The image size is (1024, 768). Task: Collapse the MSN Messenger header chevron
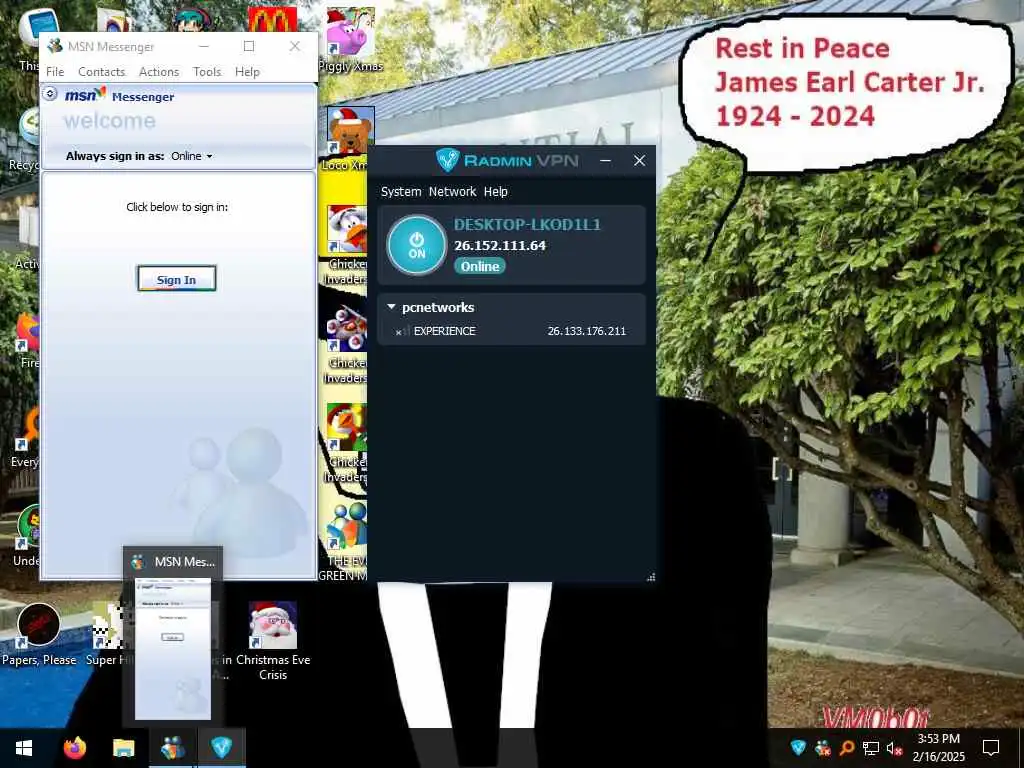pyautogui.click(x=50, y=94)
